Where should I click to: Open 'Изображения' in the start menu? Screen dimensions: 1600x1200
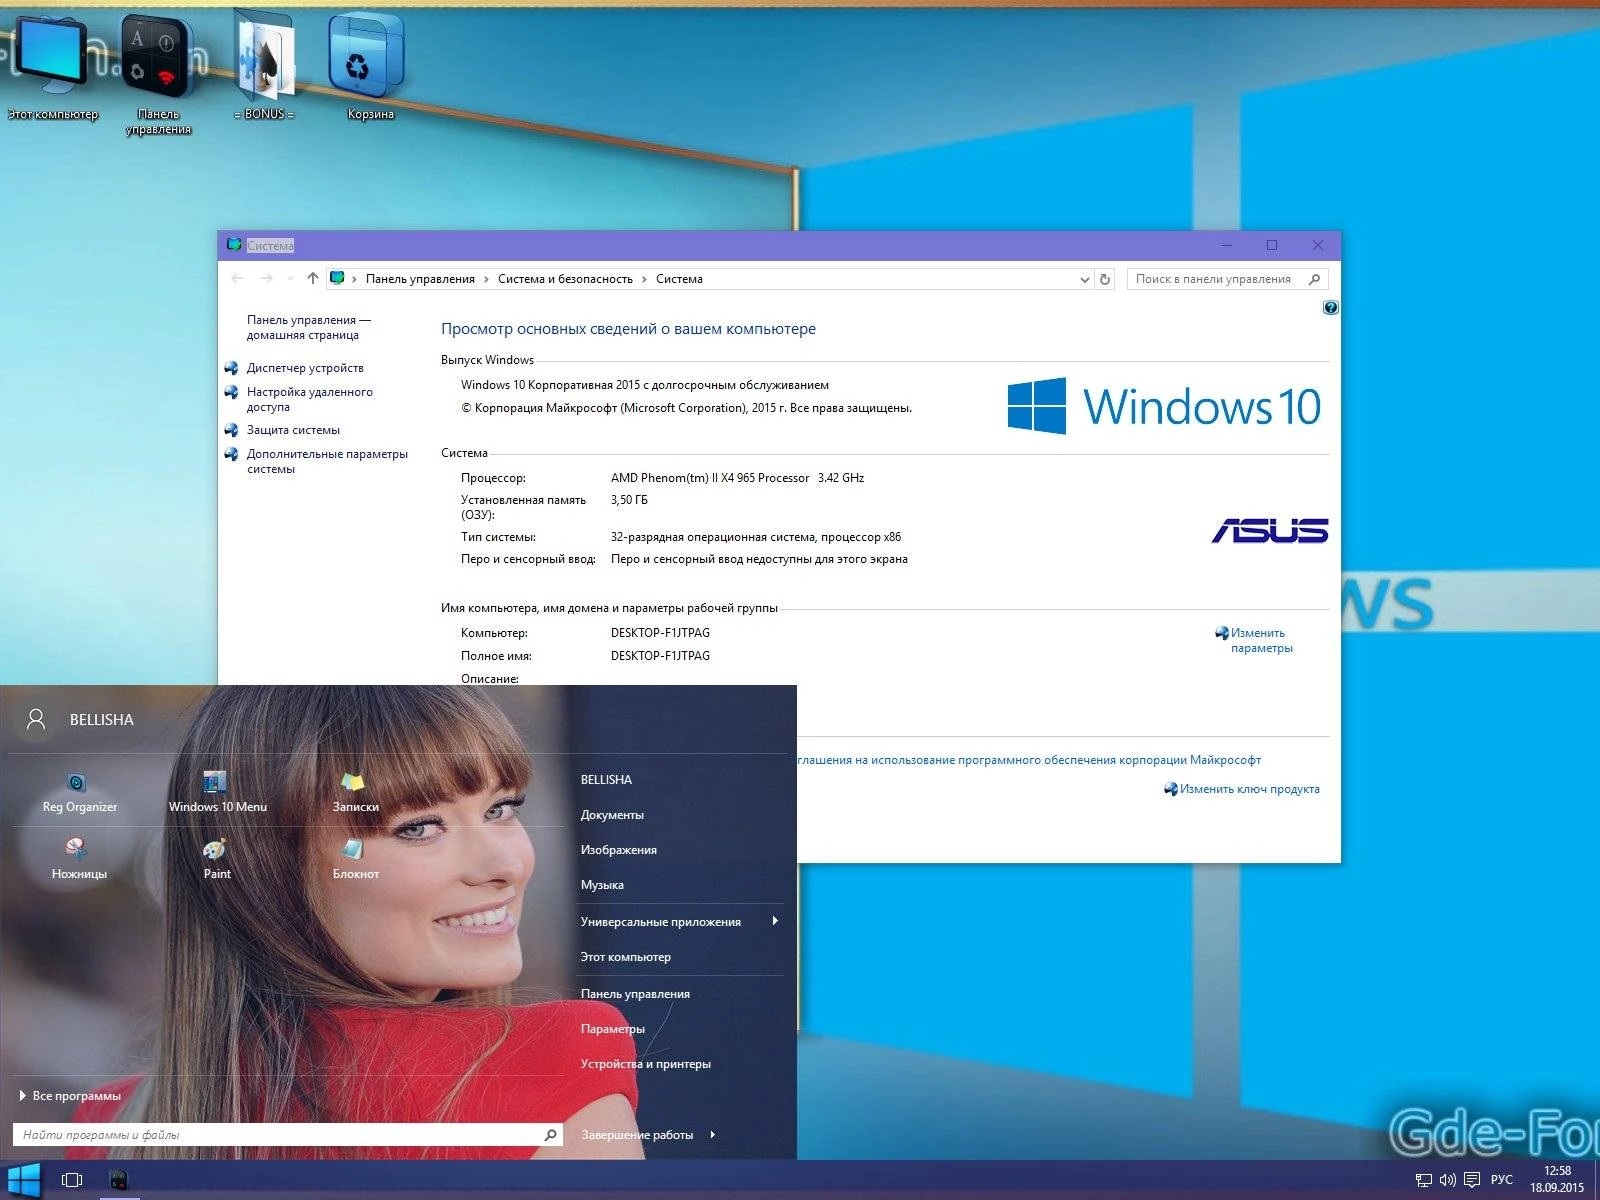[618, 850]
